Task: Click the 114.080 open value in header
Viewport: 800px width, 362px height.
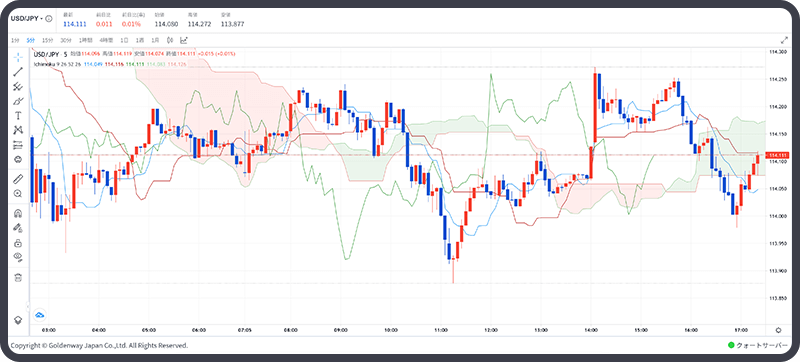Action: click(166, 24)
